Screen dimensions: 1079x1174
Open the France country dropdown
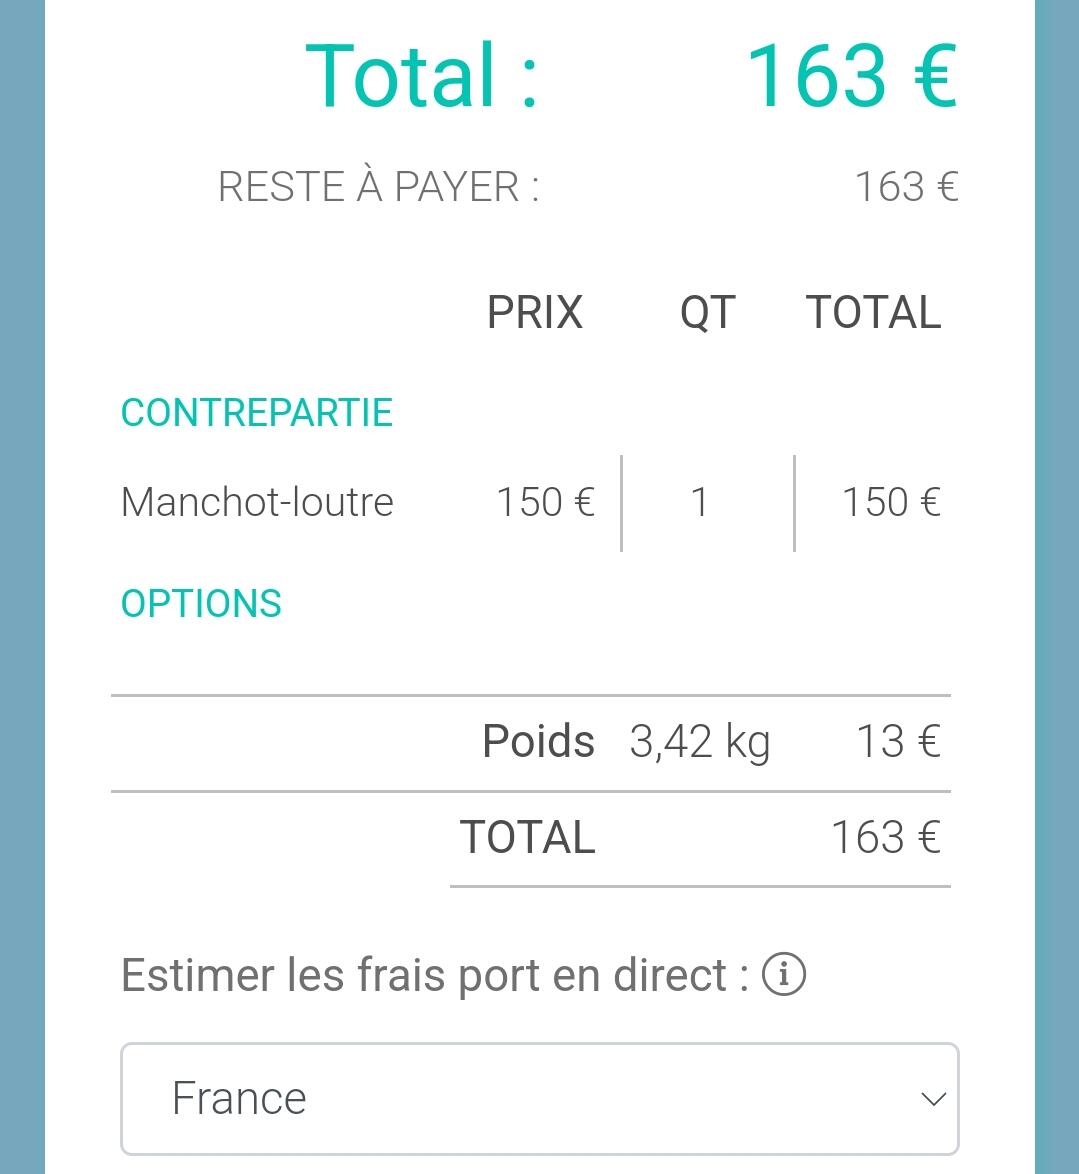539,1099
